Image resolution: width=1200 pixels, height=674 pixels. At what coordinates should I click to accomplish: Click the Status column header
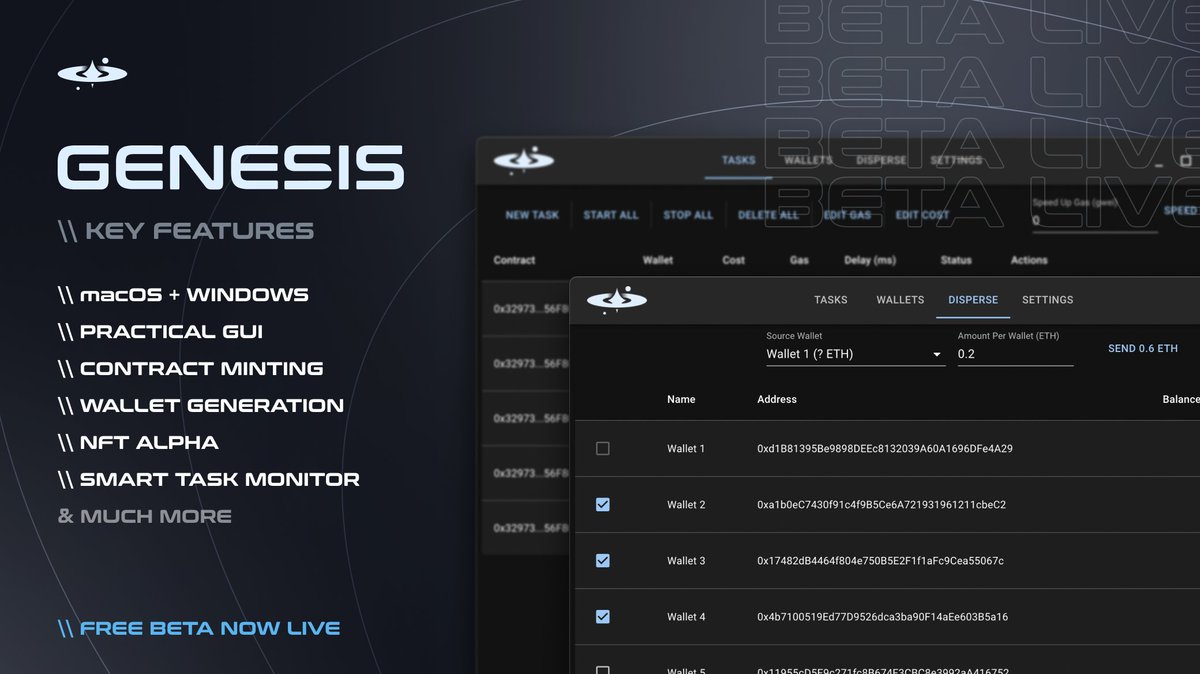(956, 260)
